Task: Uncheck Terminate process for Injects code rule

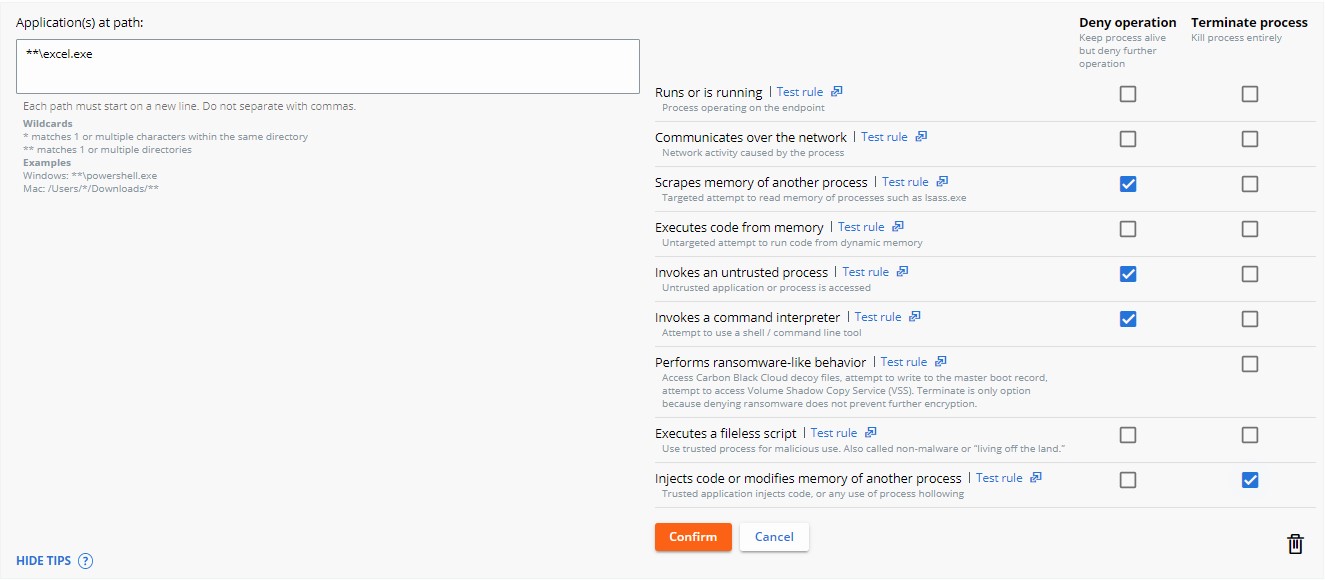Action: point(1249,480)
